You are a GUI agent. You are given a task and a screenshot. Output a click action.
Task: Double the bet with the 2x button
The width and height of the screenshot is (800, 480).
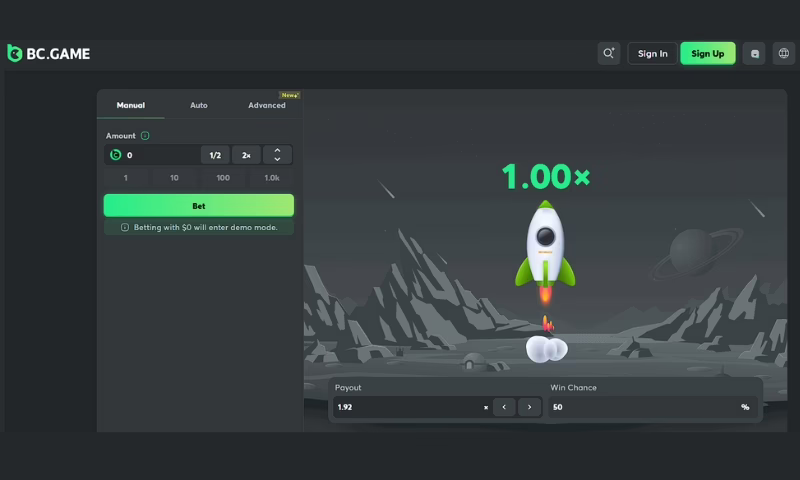[246, 155]
